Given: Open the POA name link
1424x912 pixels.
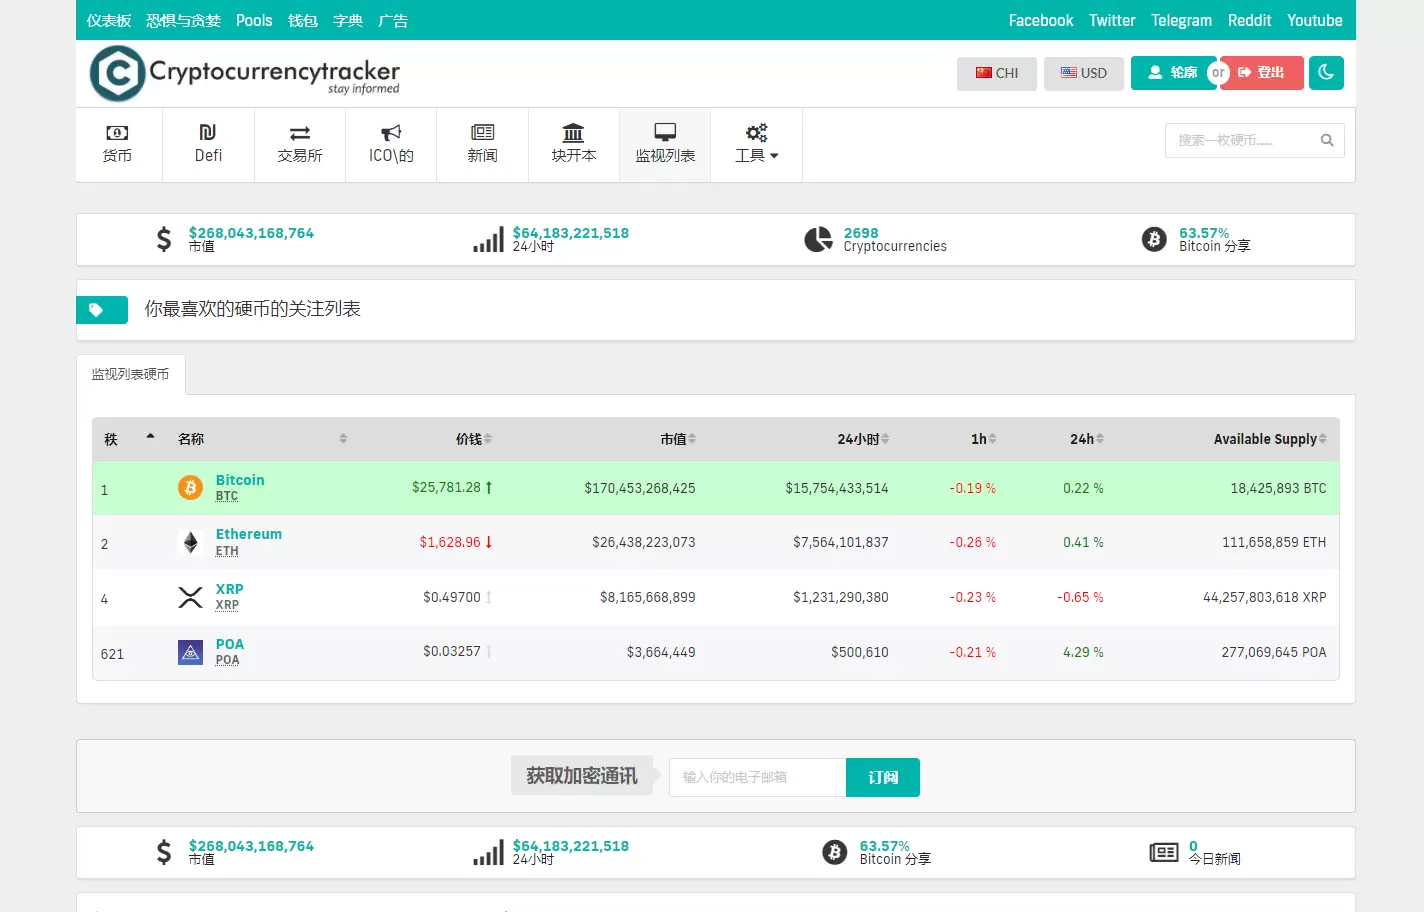Looking at the screenshot, I should tap(230, 644).
